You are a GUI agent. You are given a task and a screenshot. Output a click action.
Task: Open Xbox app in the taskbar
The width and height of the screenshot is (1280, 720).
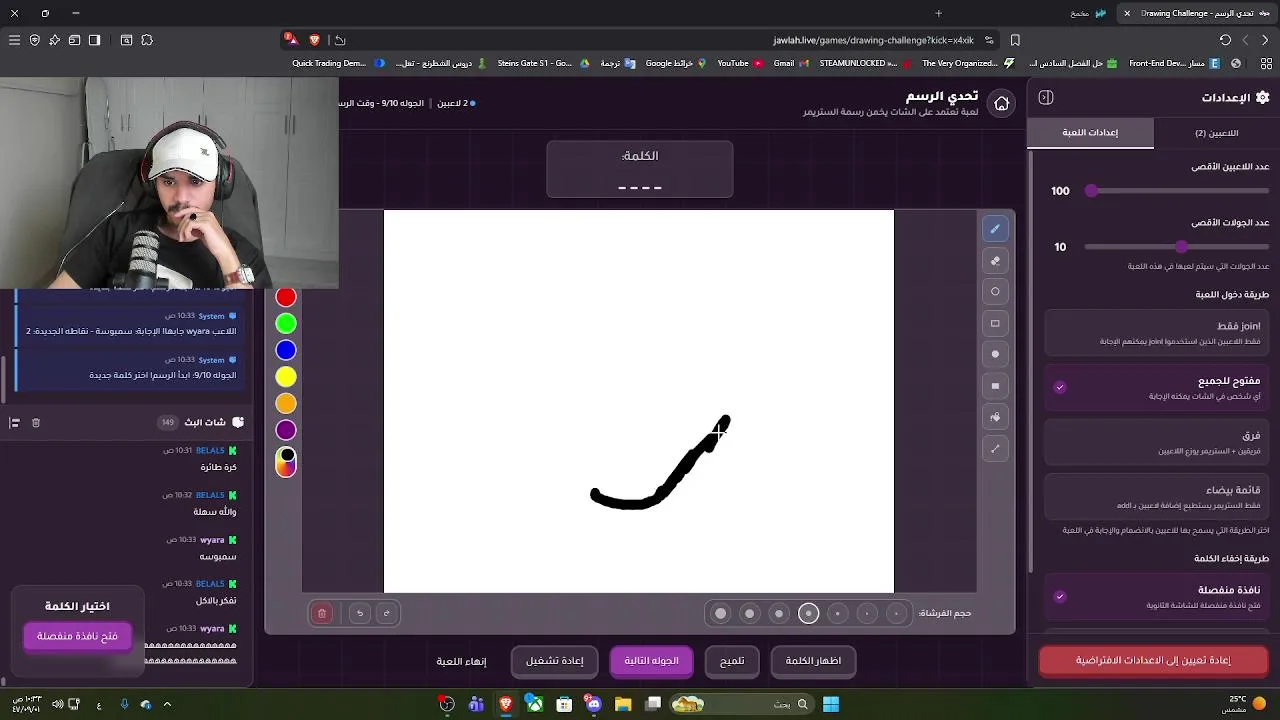point(535,704)
